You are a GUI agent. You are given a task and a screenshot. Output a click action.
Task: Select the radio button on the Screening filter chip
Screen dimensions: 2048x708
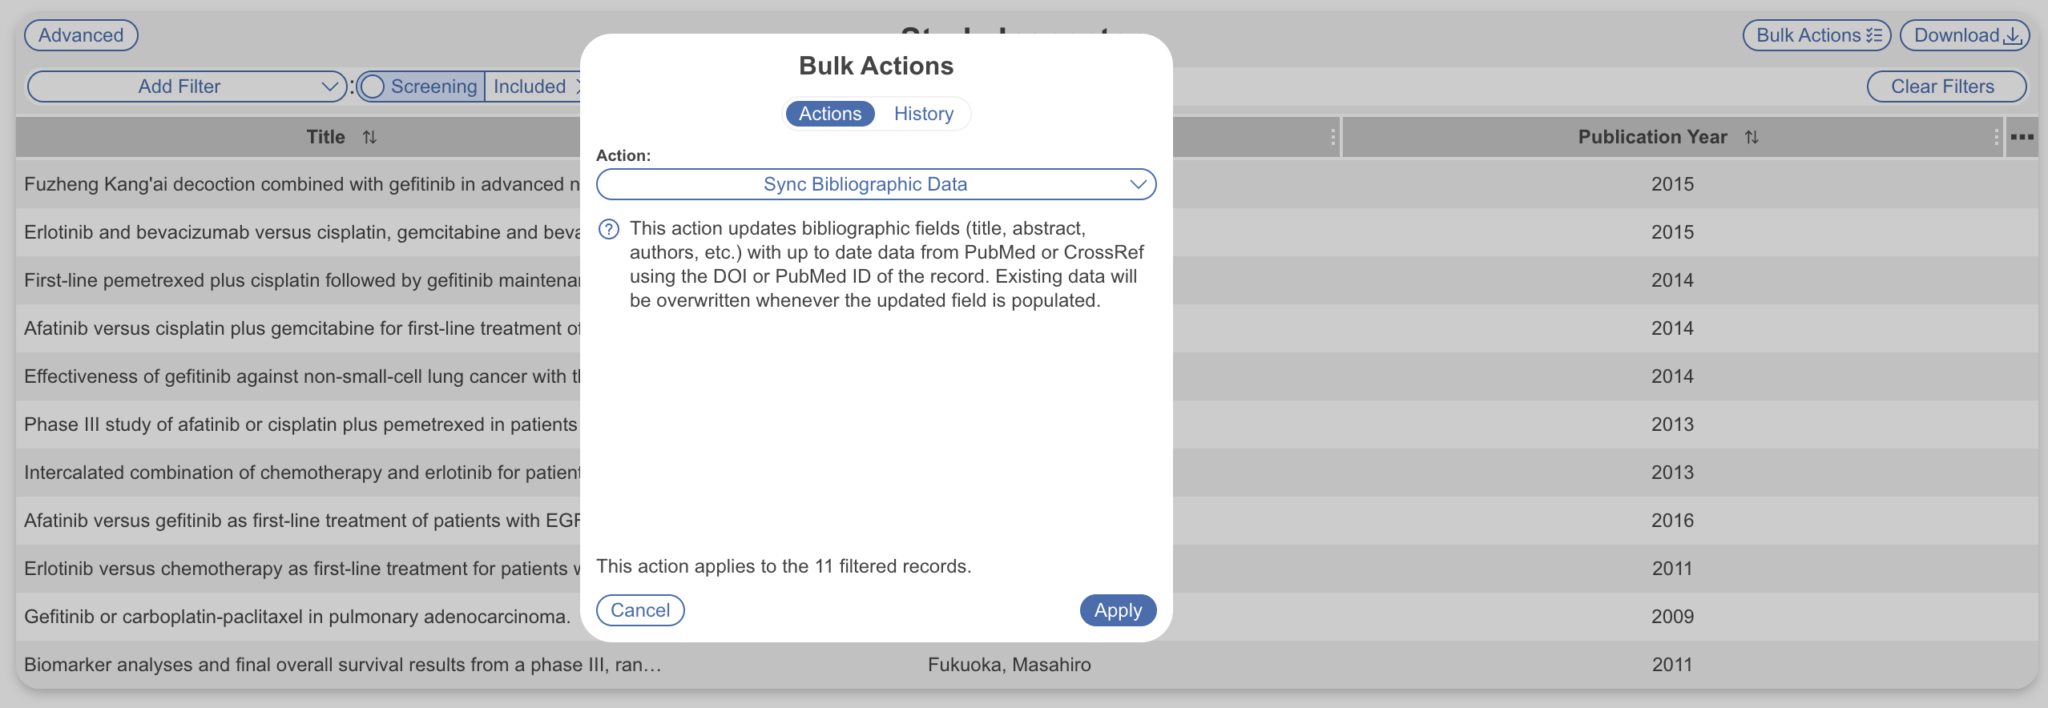tap(372, 86)
